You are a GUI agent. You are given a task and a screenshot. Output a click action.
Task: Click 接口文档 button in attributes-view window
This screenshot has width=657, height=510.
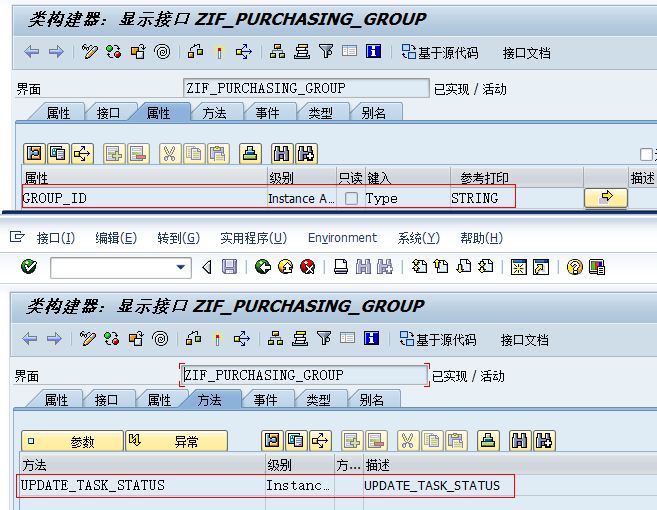coord(527,53)
